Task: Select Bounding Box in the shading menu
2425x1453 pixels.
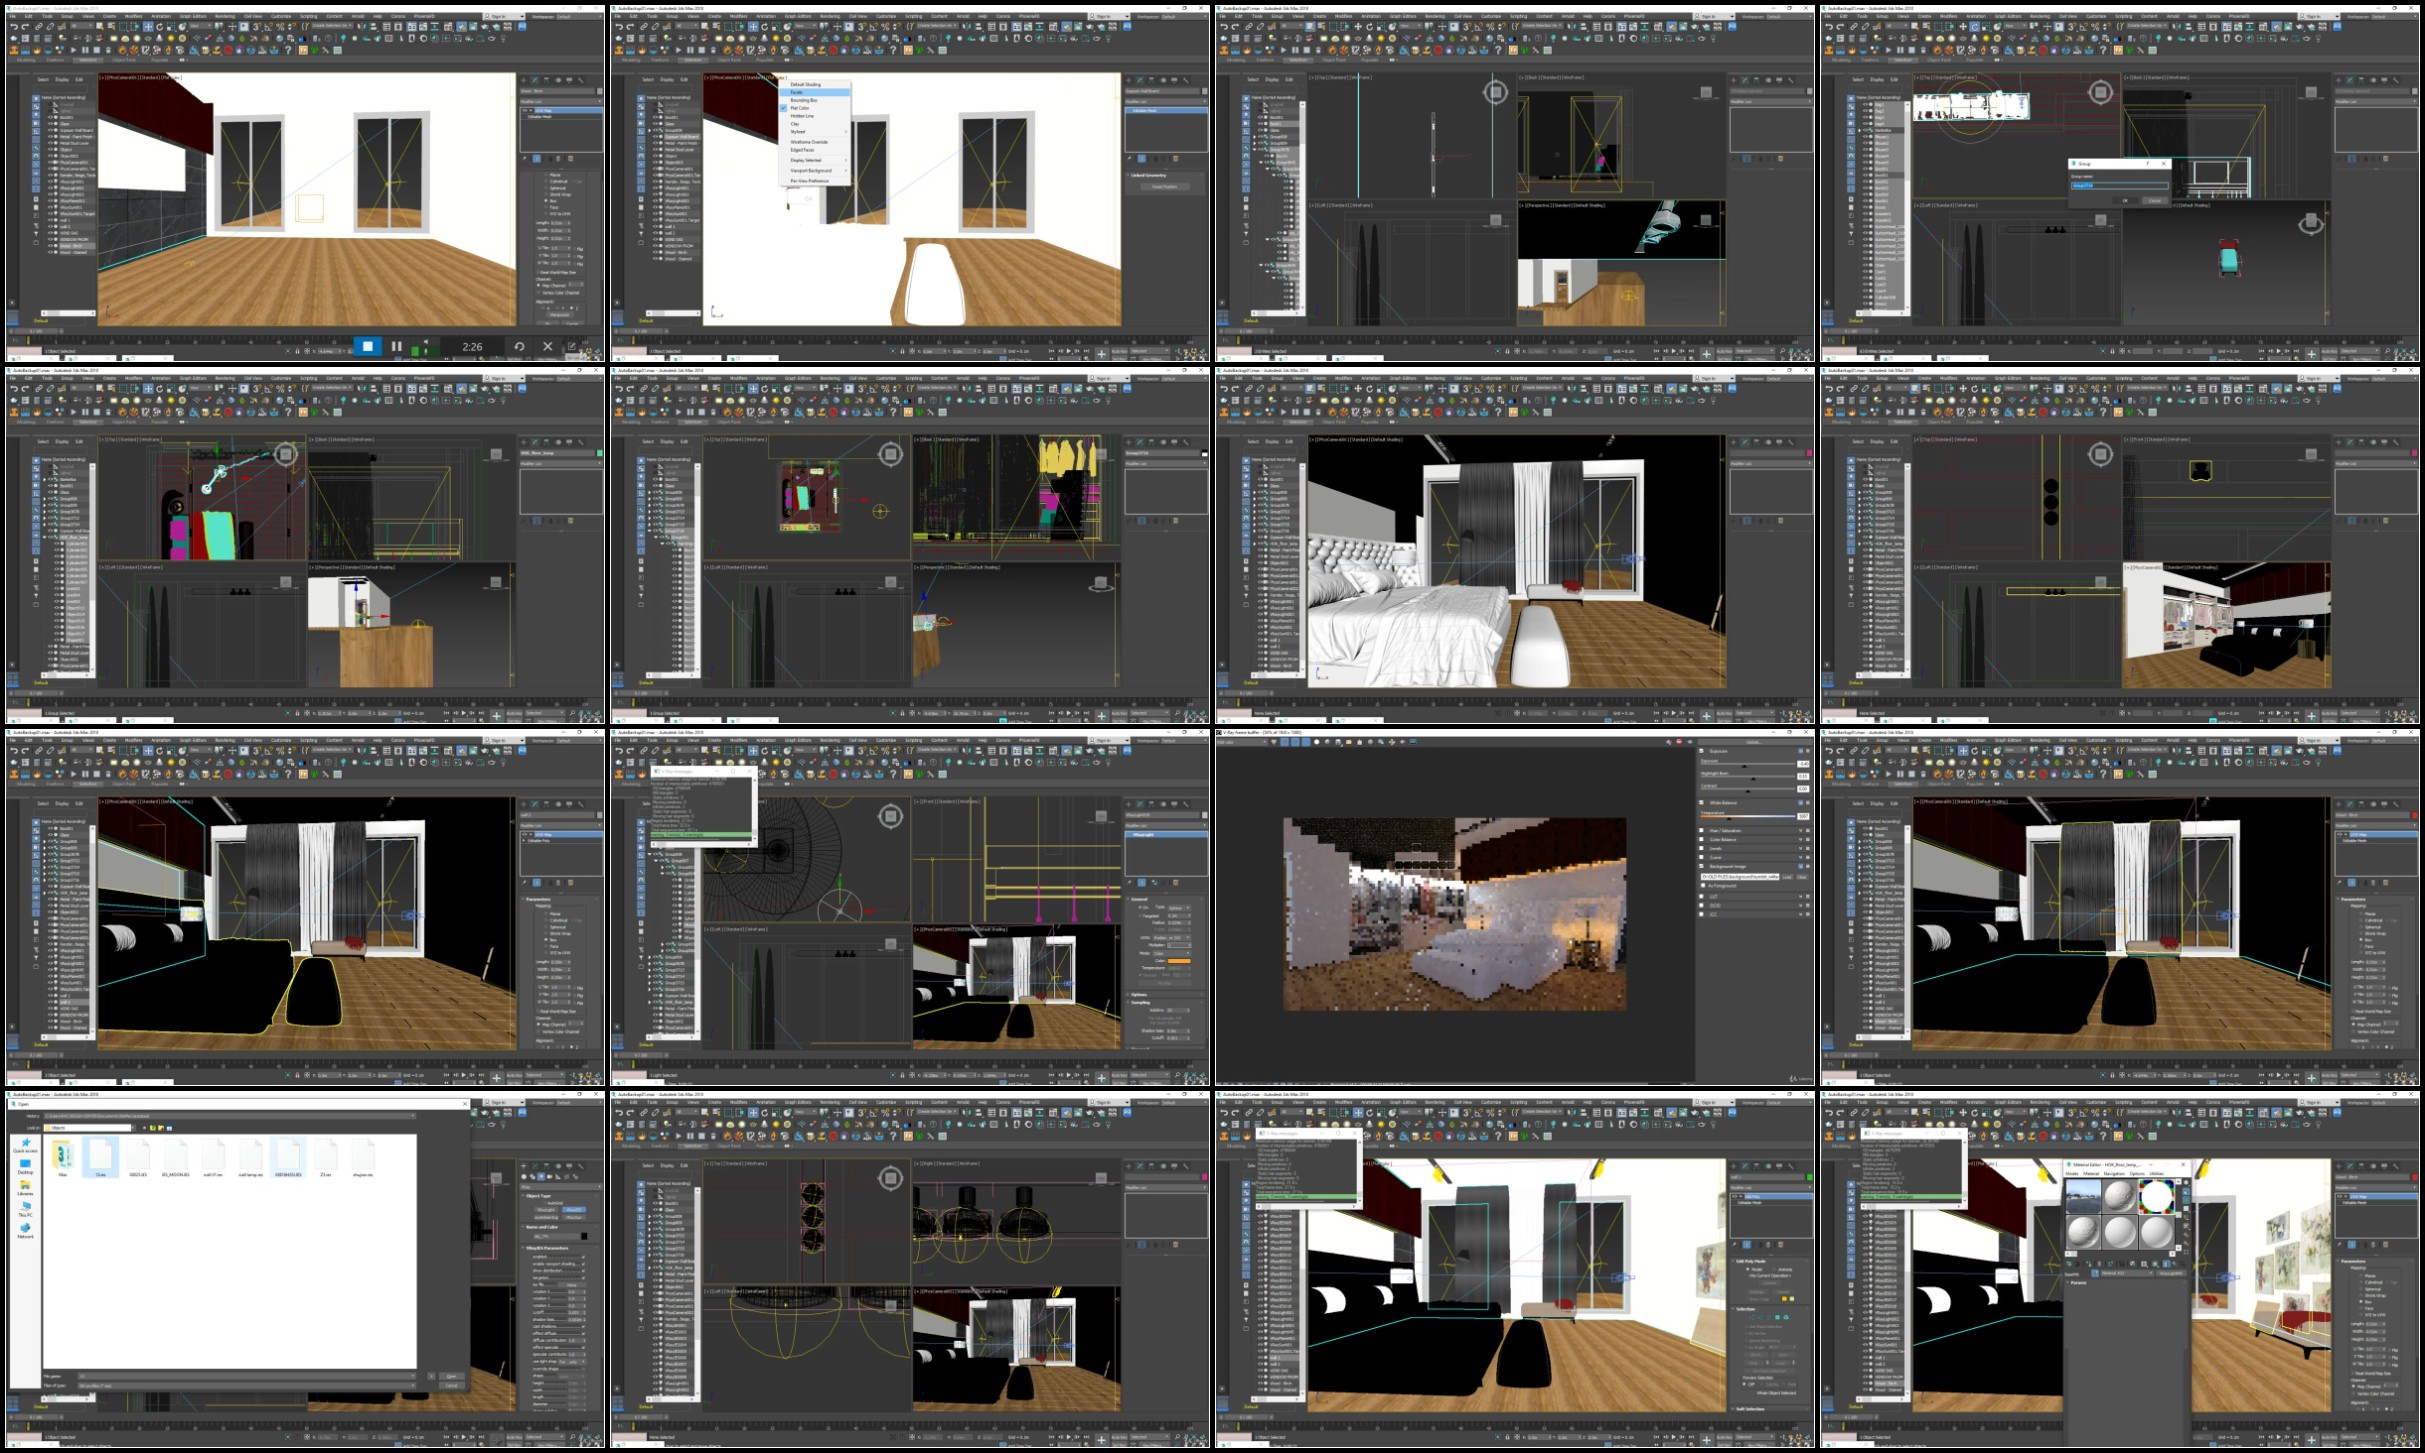Action: pyautogui.click(x=804, y=100)
